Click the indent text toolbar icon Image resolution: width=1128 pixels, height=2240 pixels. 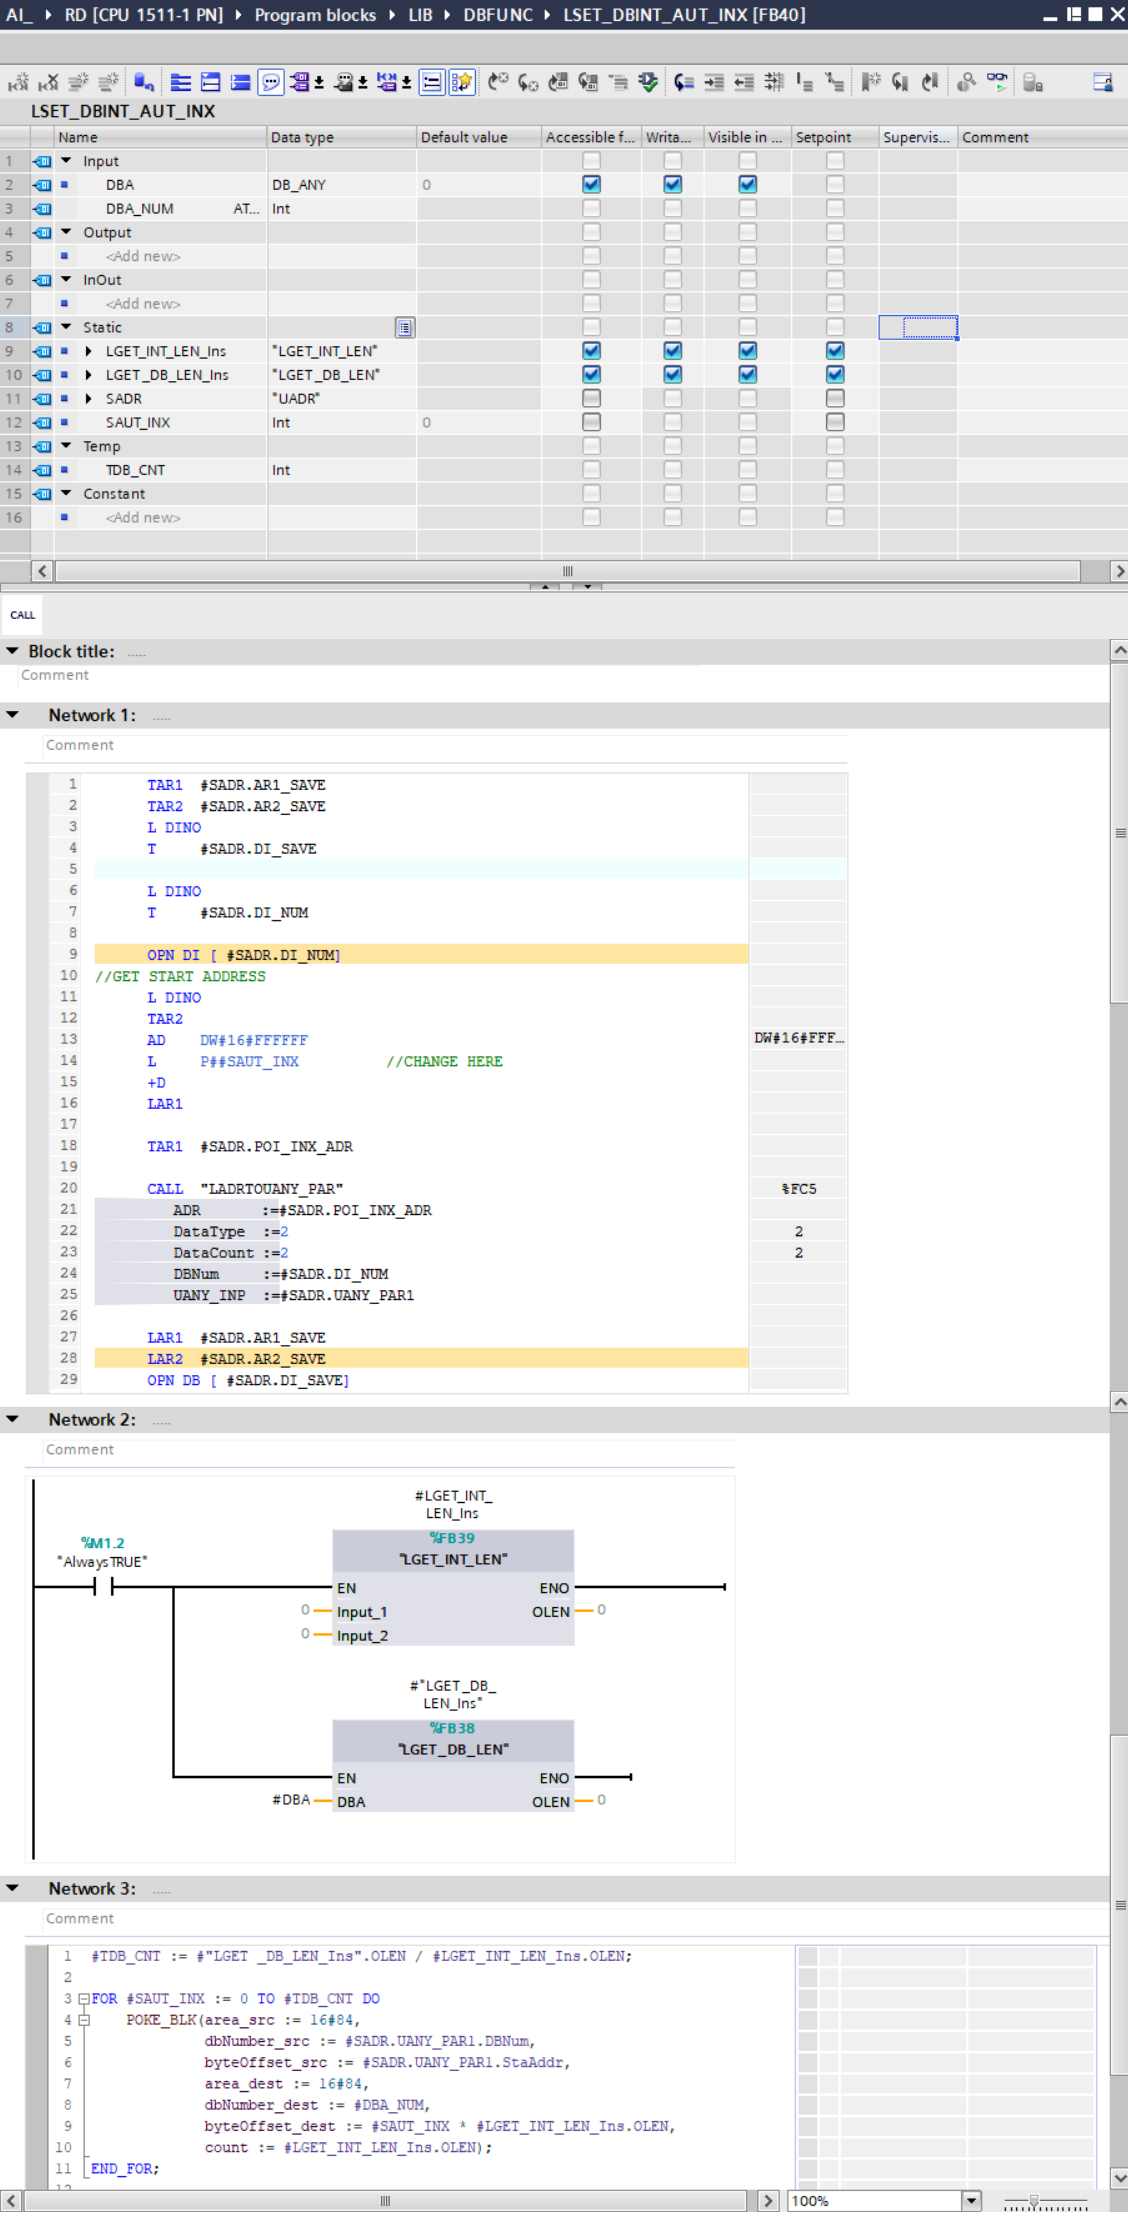pos(714,83)
